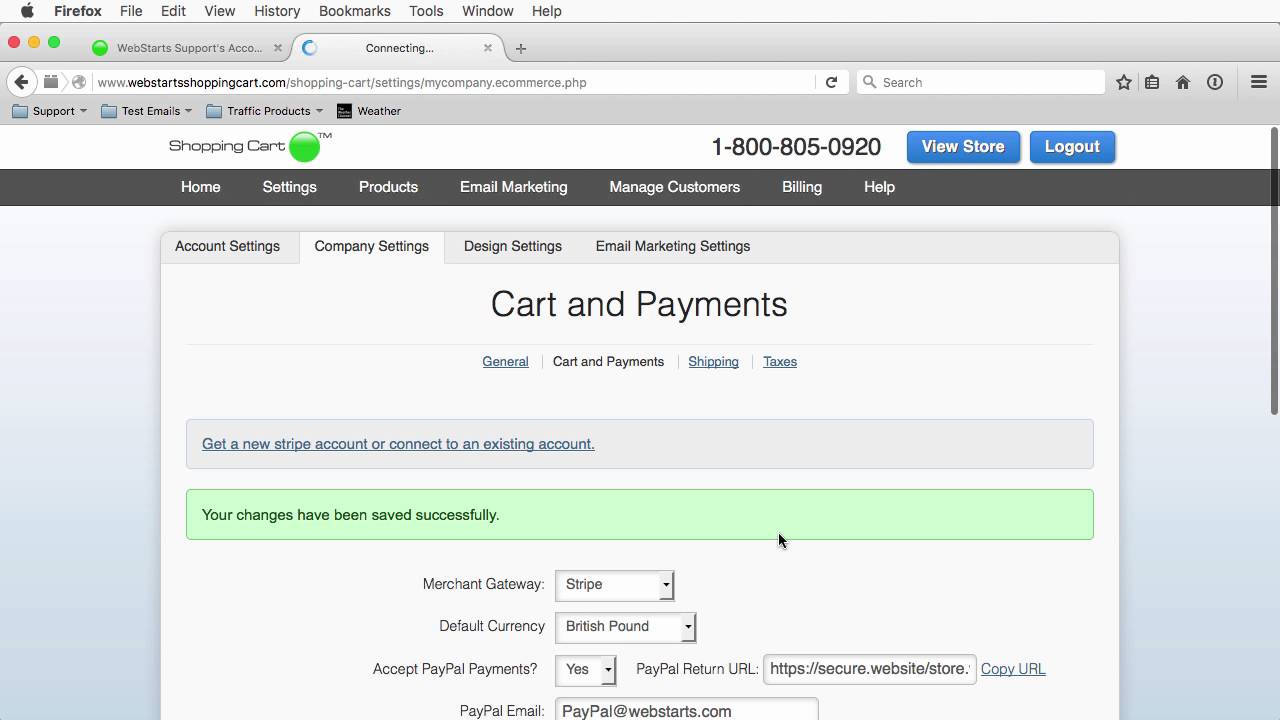Viewport: 1280px width, 720px height.
Task: Open the View menu
Action: click(219, 11)
